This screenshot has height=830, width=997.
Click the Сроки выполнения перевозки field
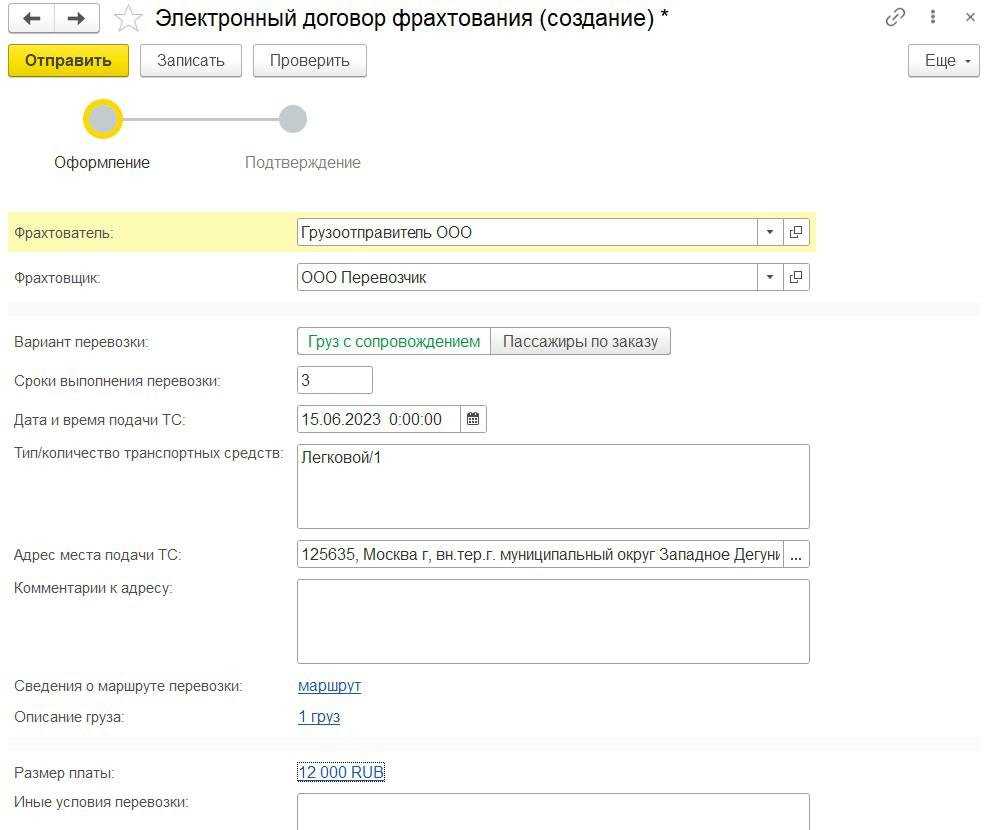(334, 380)
